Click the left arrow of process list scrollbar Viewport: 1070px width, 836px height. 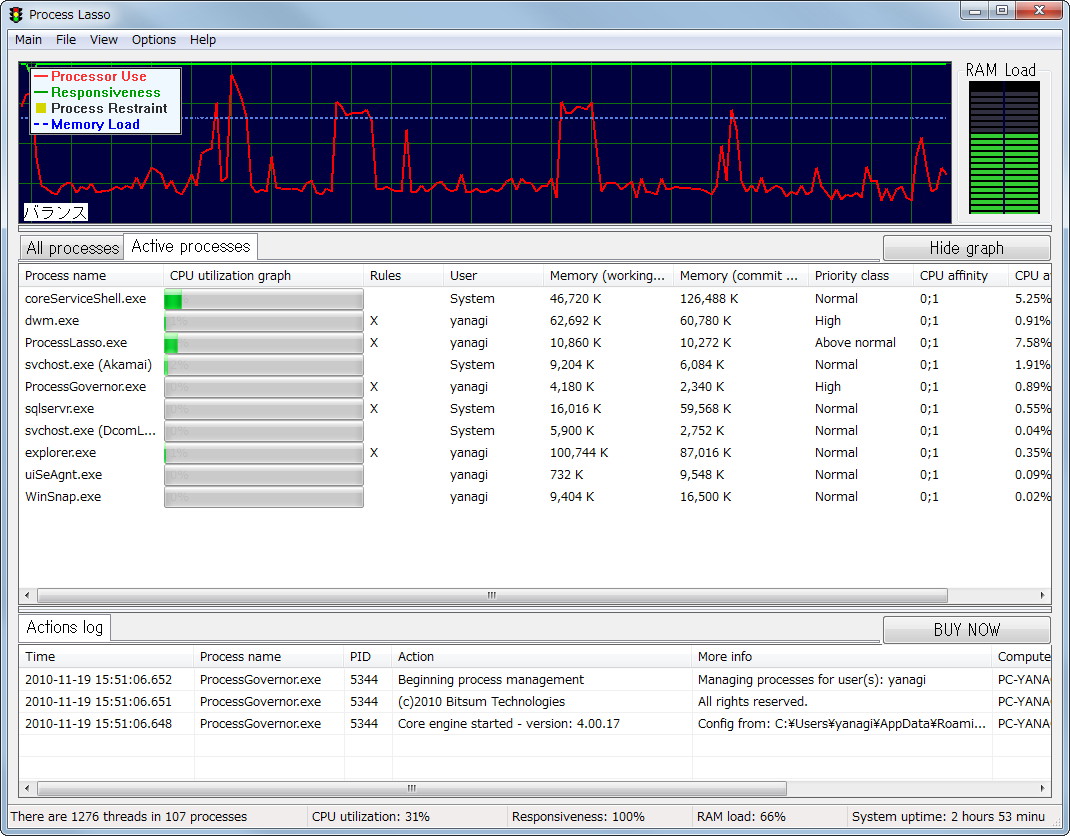tap(27, 596)
